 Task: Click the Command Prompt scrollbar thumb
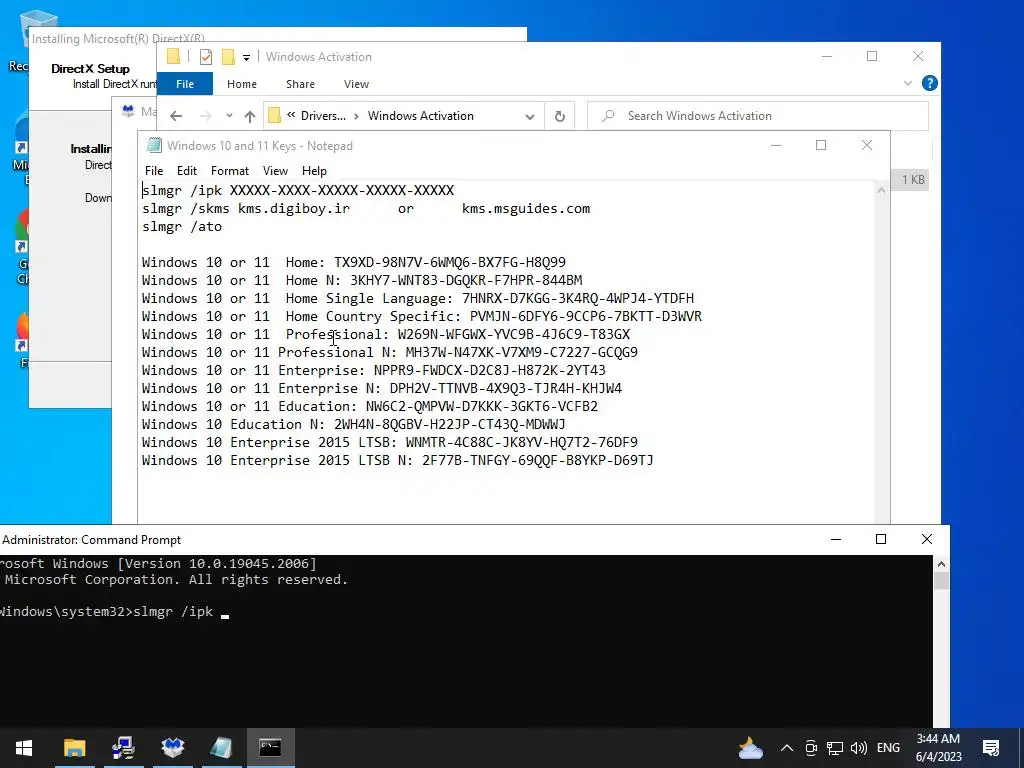click(x=941, y=581)
